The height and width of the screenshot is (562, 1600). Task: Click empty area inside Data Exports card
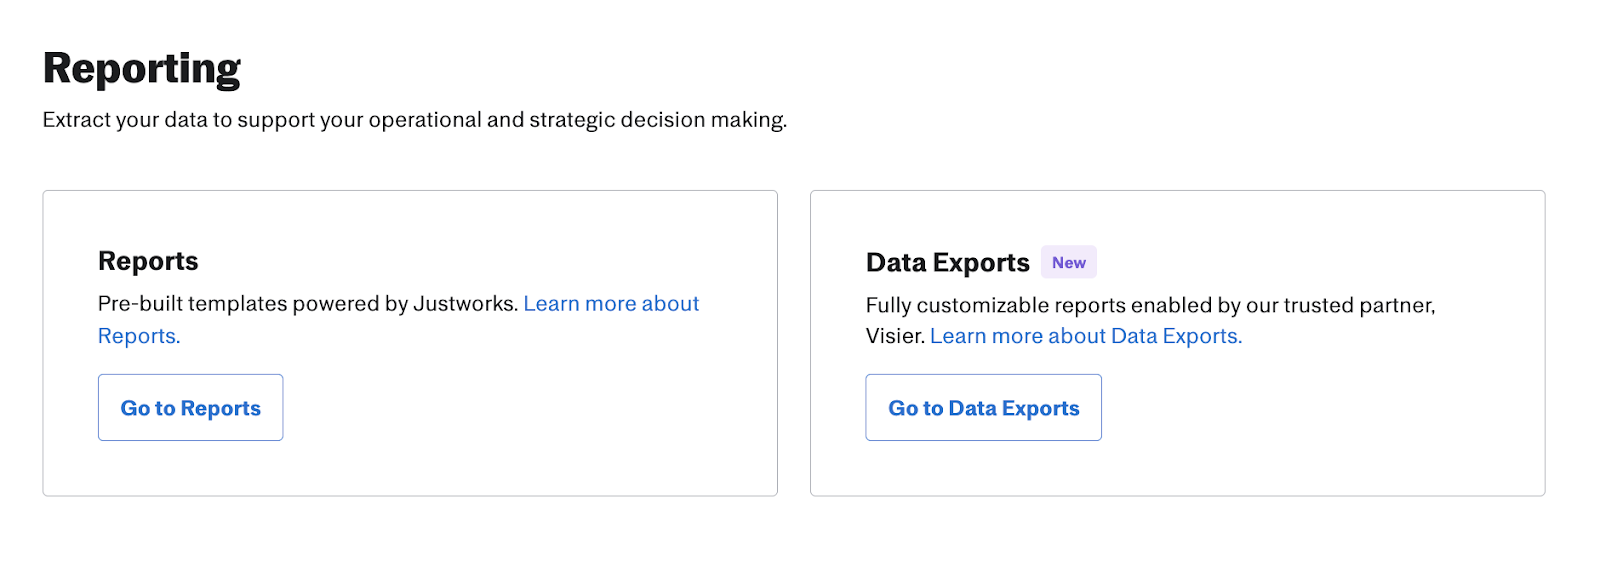(x=1350, y=430)
